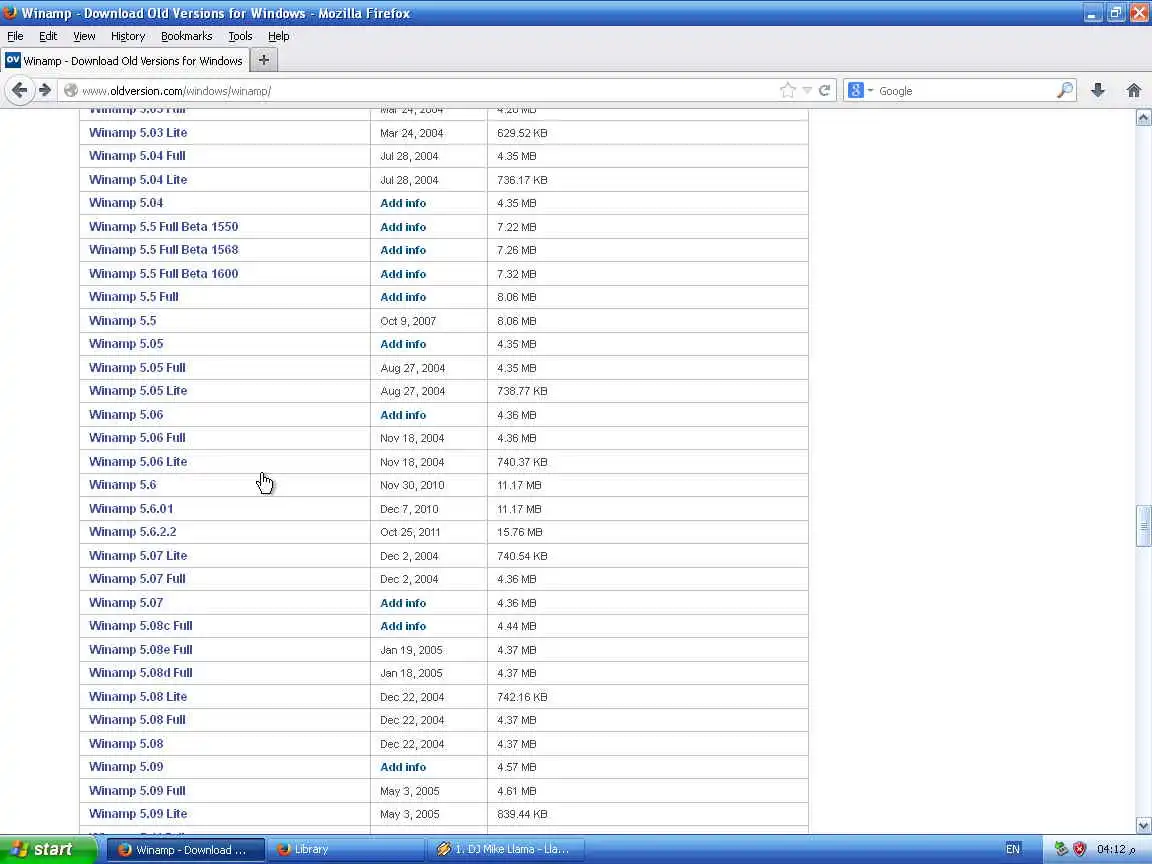Select the size text 839.44 KB

[x=522, y=814]
